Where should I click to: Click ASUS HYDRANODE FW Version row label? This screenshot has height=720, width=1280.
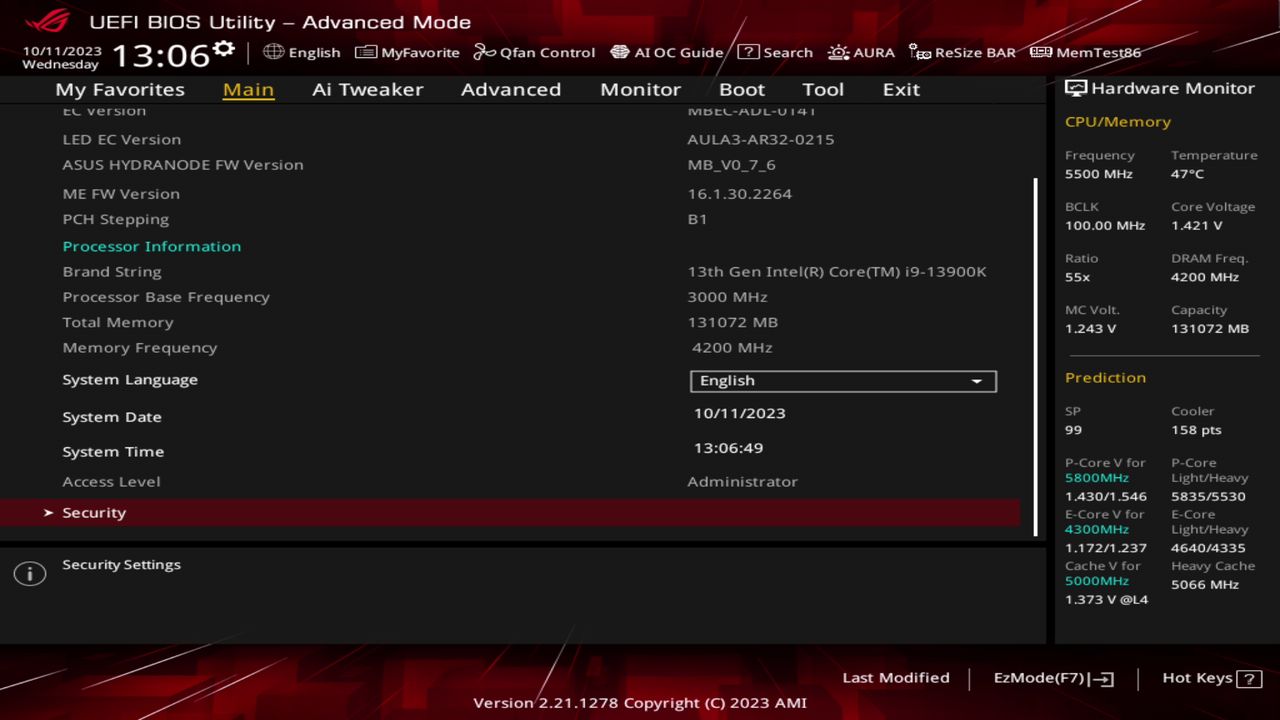click(x=183, y=165)
